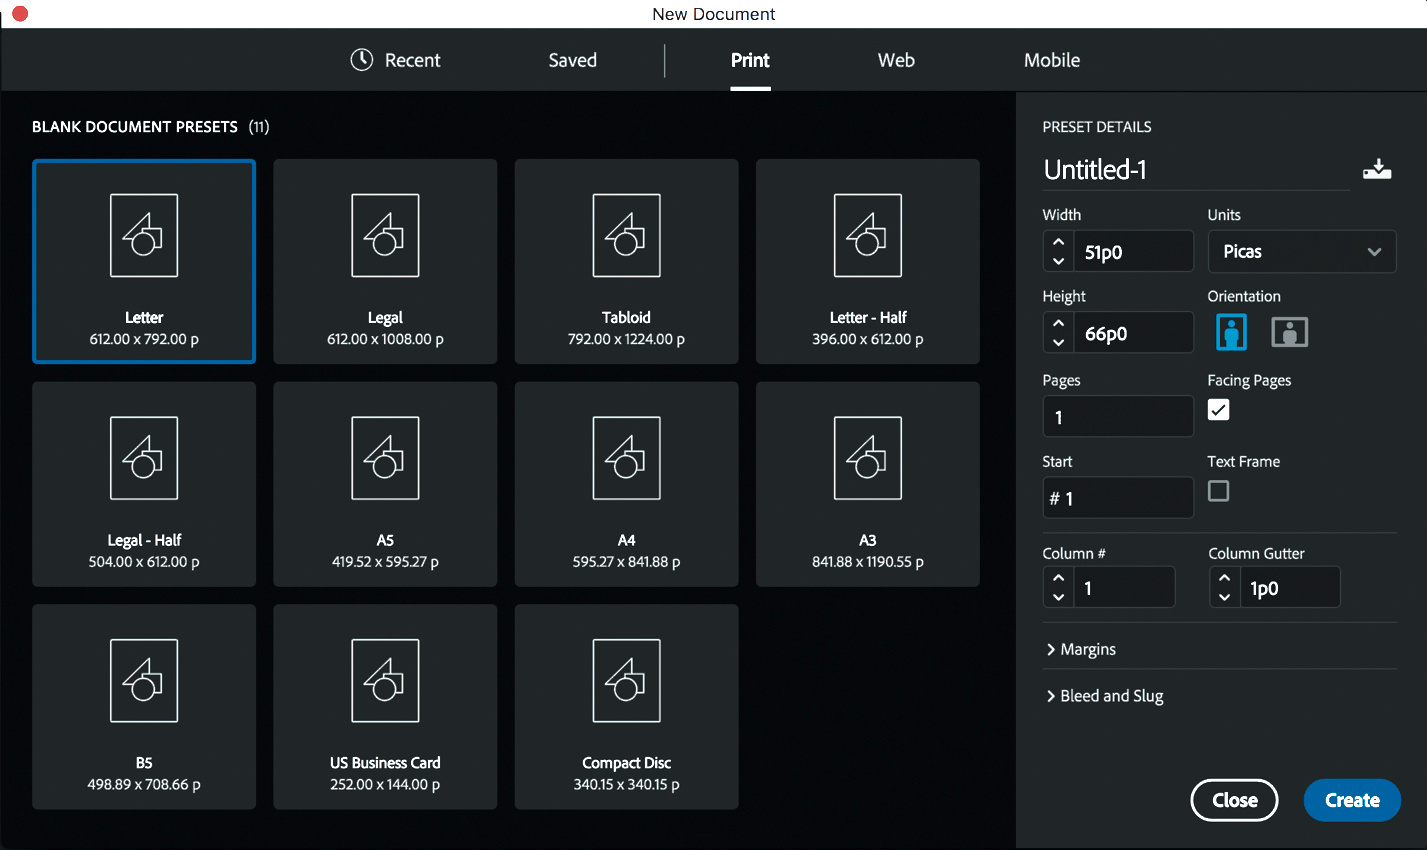Increase the Width value with up arrow
Image resolution: width=1427 pixels, height=850 pixels.
click(x=1058, y=242)
